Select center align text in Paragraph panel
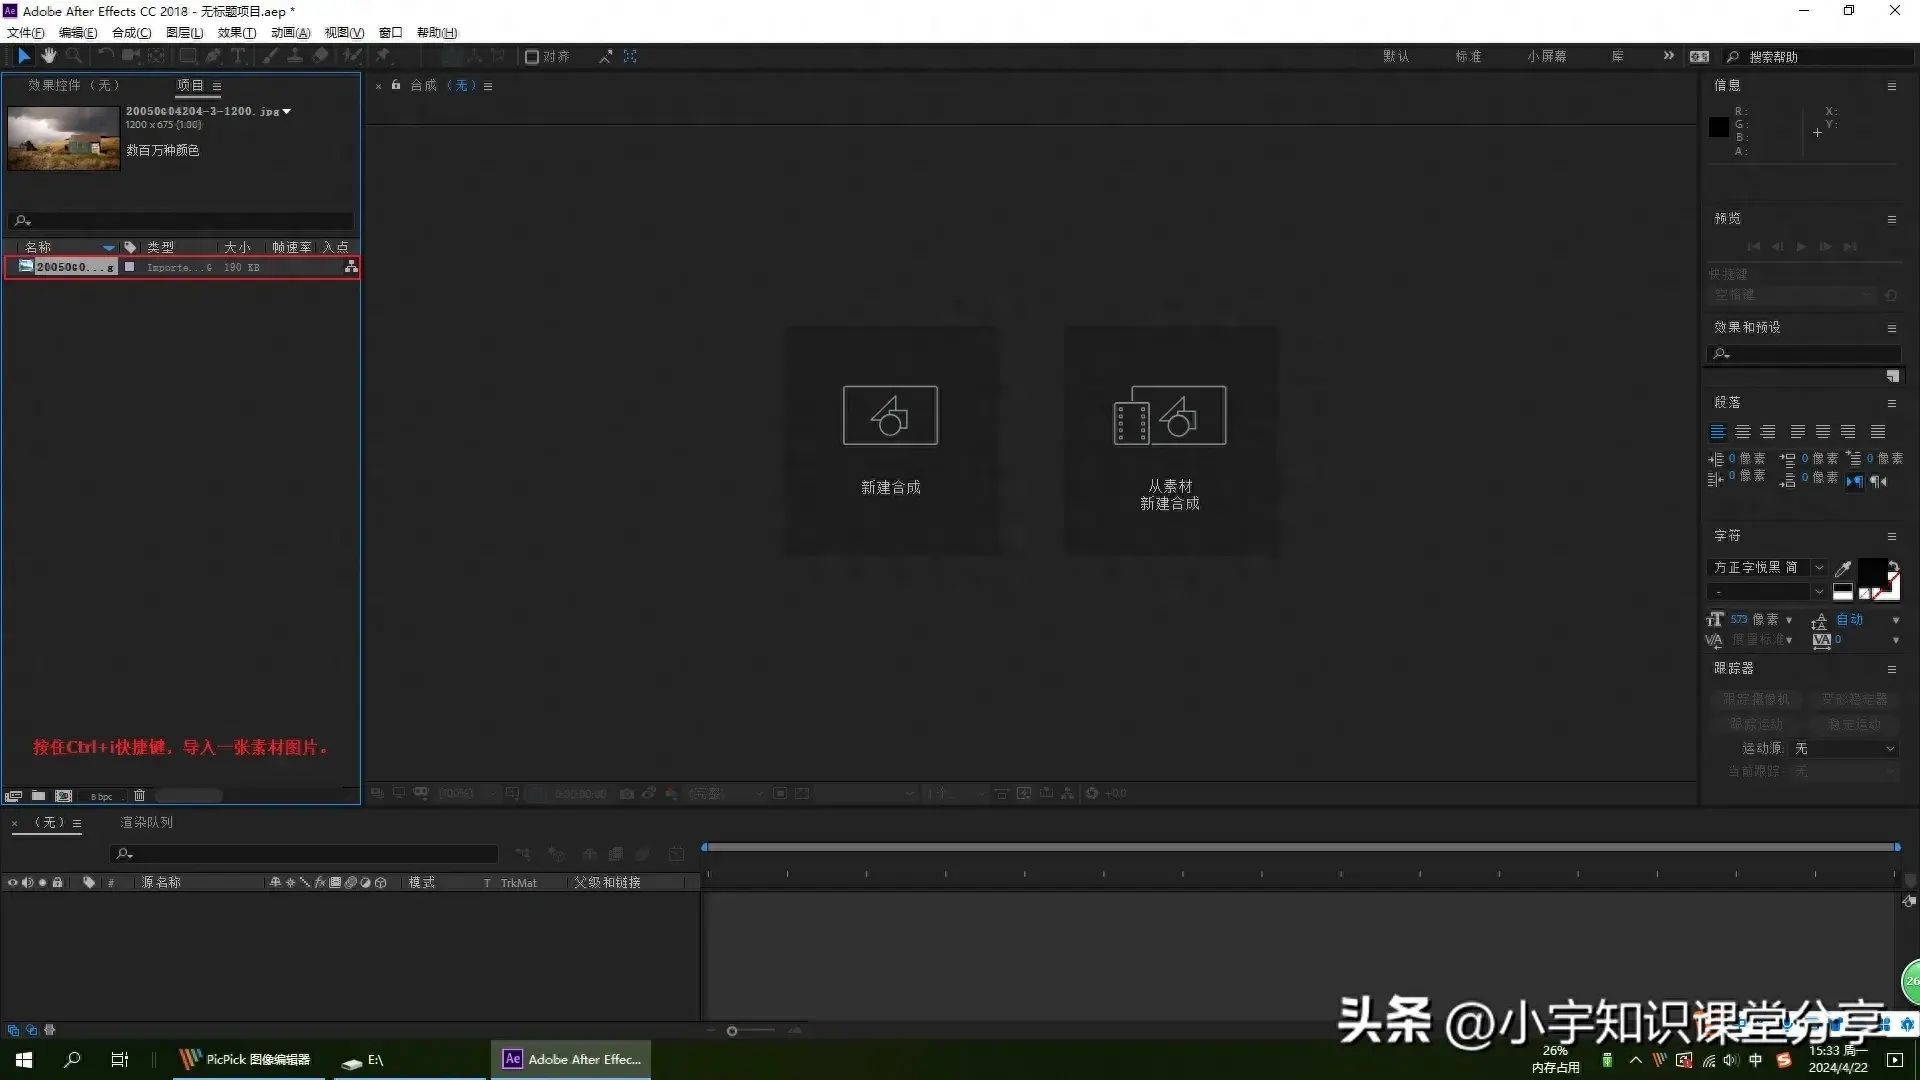Viewport: 1920px width, 1080px height. point(1743,432)
